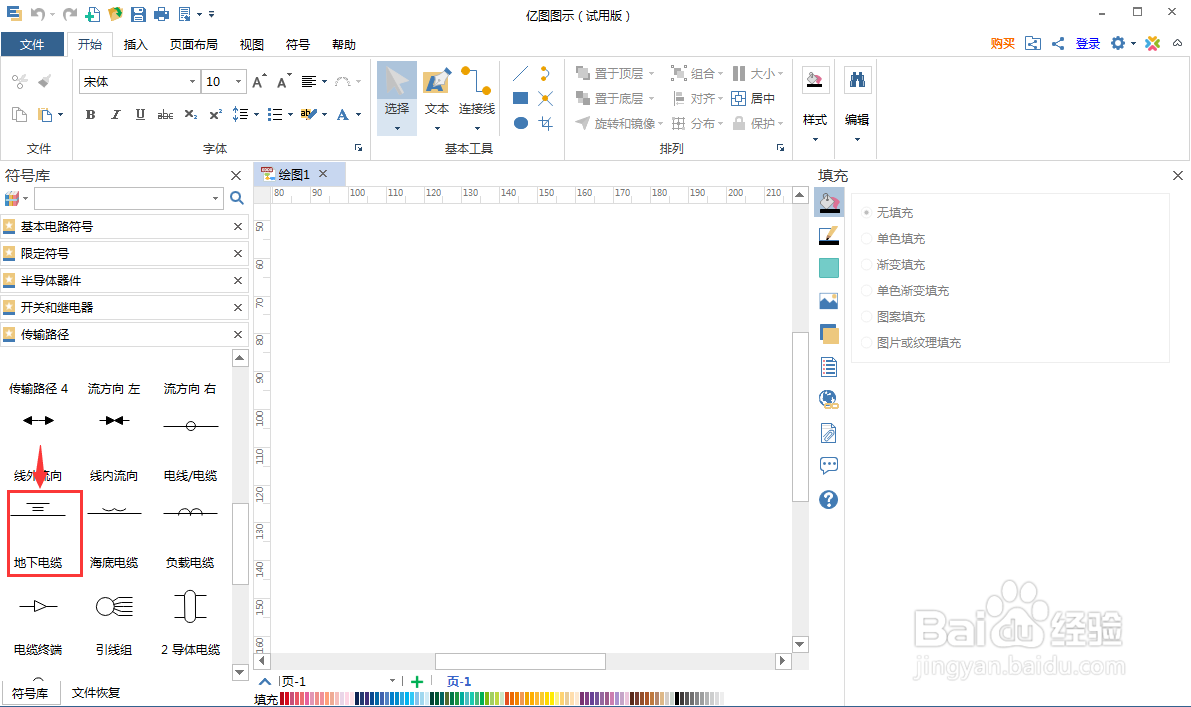1191x707 pixels.
Task: Increase font size with larger A
Action: [x=259, y=81]
